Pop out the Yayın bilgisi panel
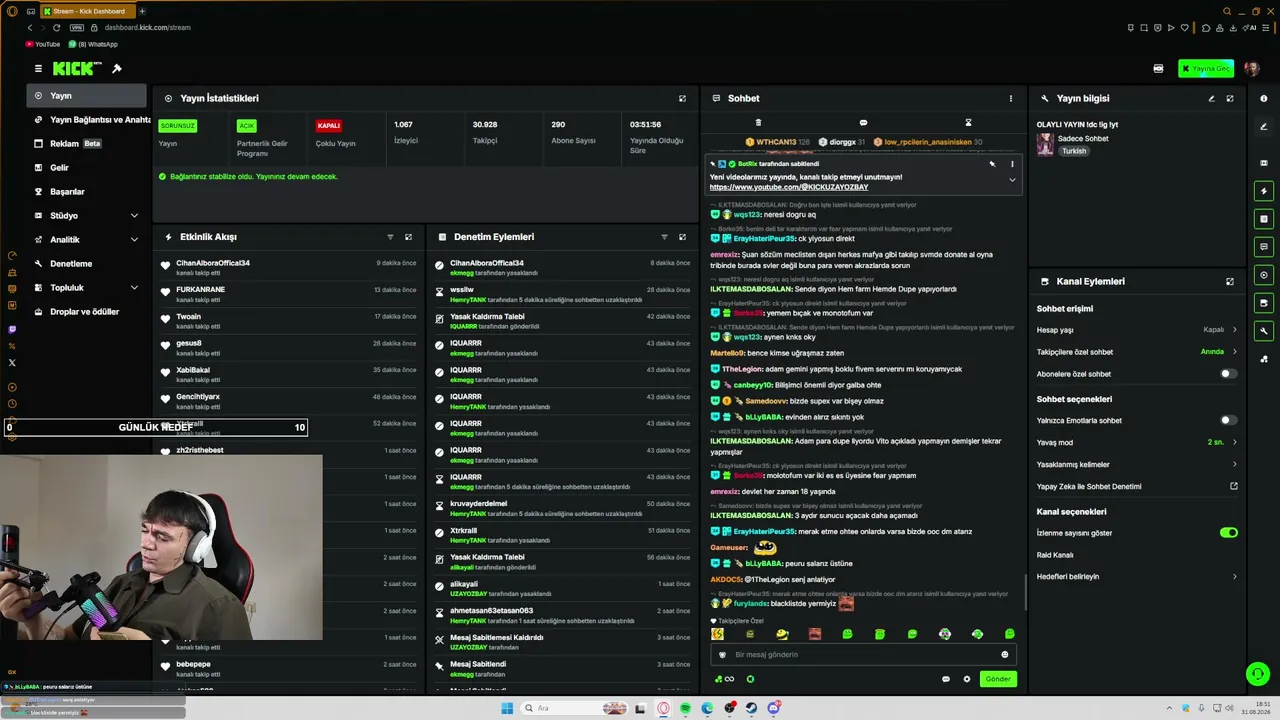Screen dimensions: 1280x720 click(x=1230, y=99)
